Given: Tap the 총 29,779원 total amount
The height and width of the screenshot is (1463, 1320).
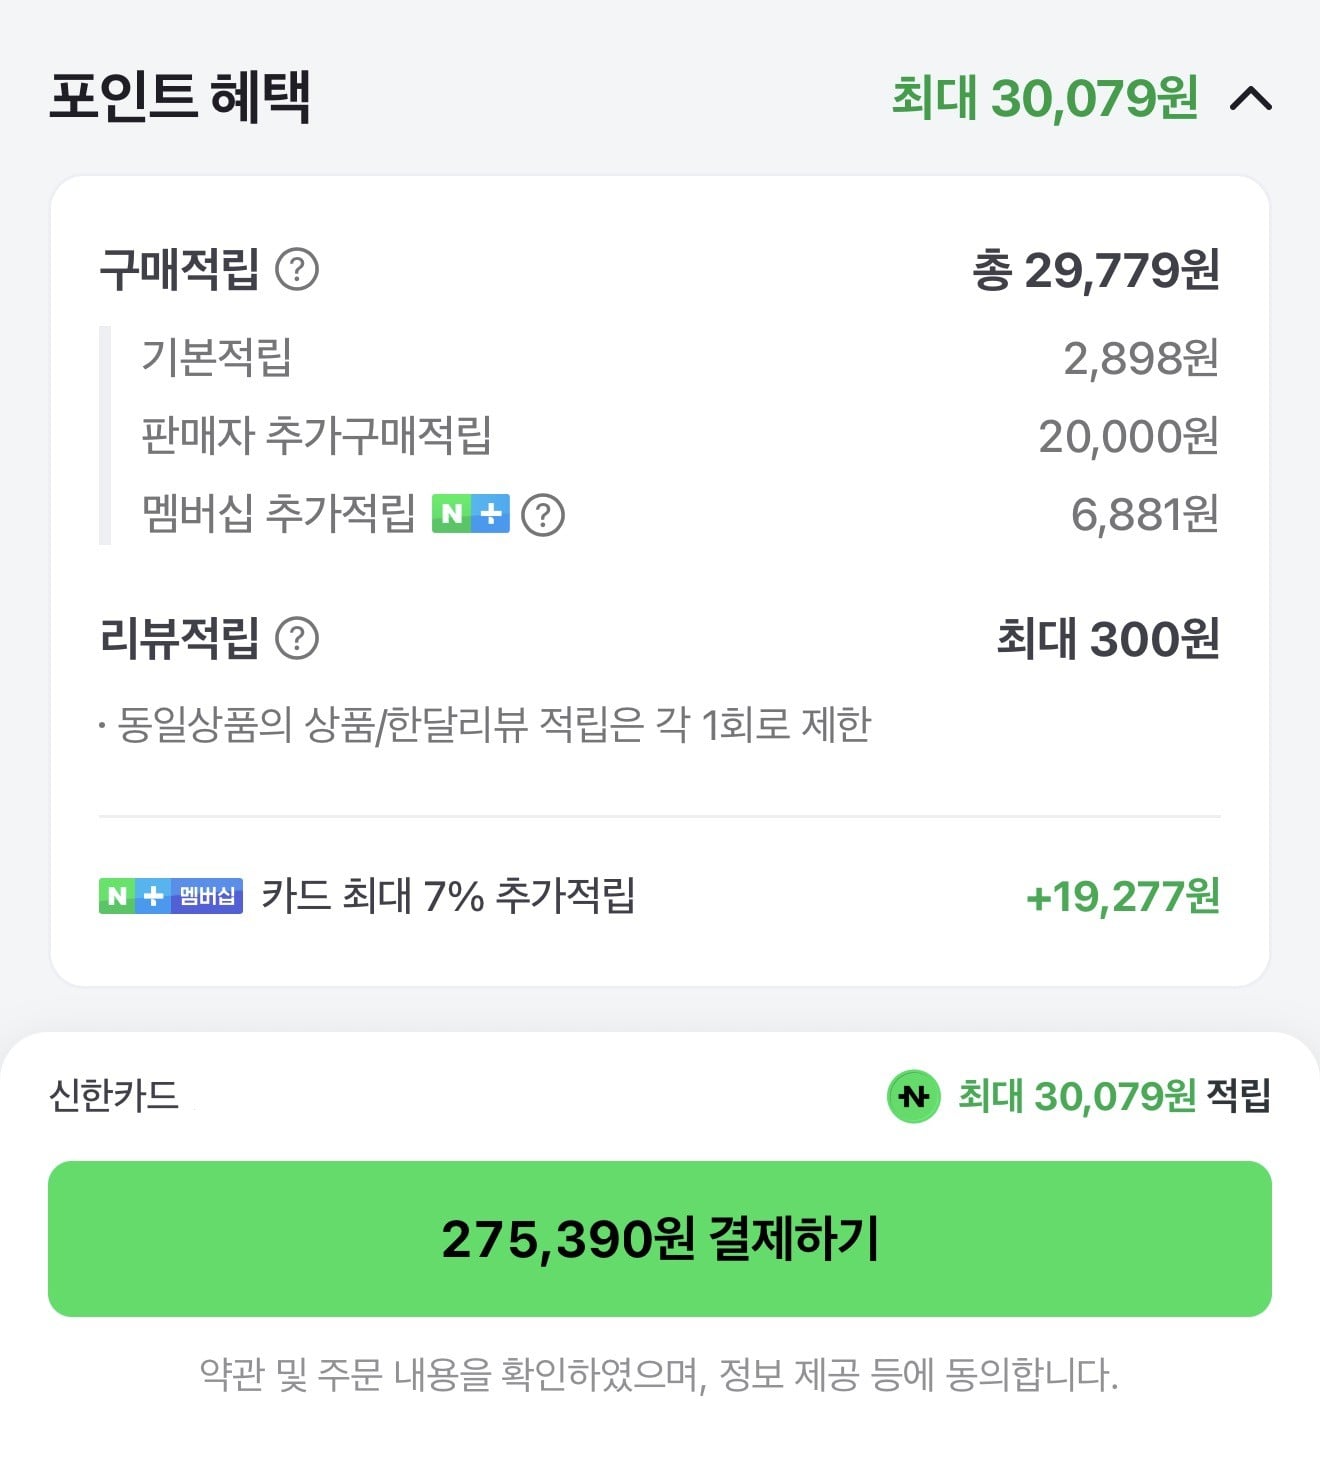Looking at the screenshot, I should [x=1095, y=270].
